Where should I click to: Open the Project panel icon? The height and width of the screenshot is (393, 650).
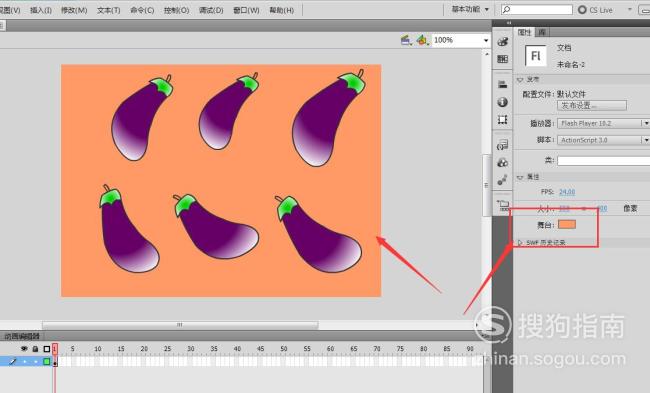click(503, 205)
